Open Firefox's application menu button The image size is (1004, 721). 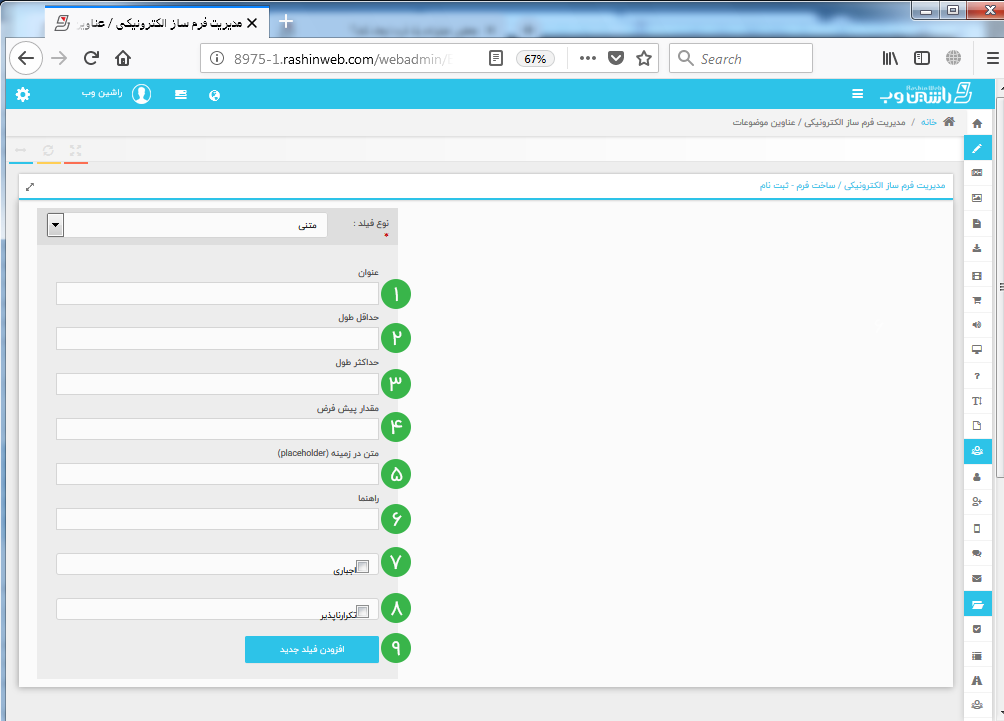tap(992, 58)
